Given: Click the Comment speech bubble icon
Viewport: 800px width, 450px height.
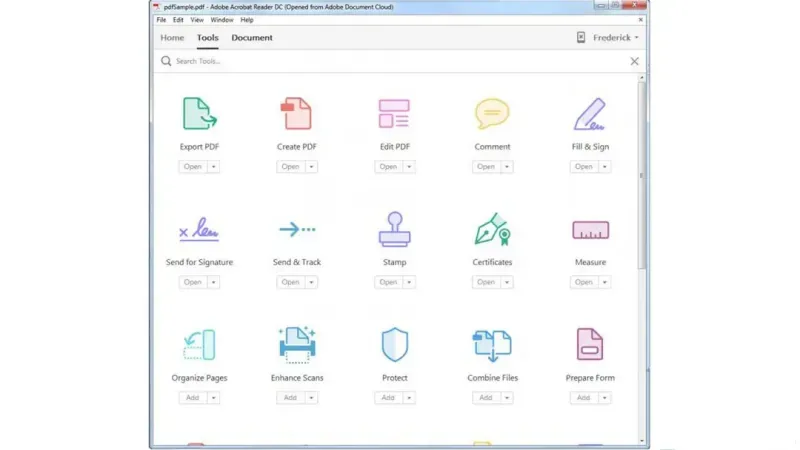Looking at the screenshot, I should point(492,113).
